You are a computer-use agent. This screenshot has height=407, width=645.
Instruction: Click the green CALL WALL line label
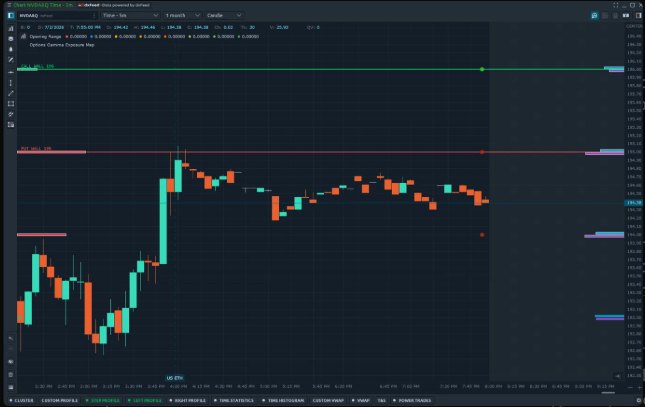(37, 66)
